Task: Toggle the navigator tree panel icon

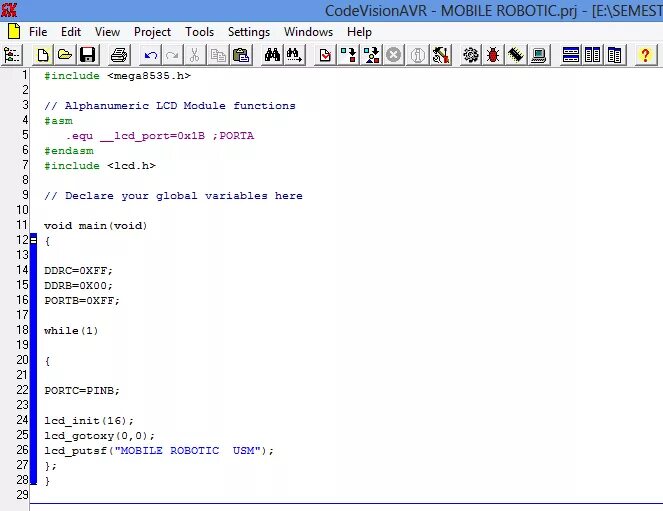Action: tap(11, 55)
